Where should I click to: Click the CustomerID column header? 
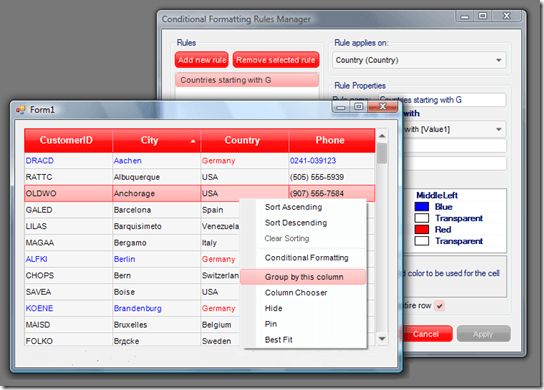pos(68,140)
